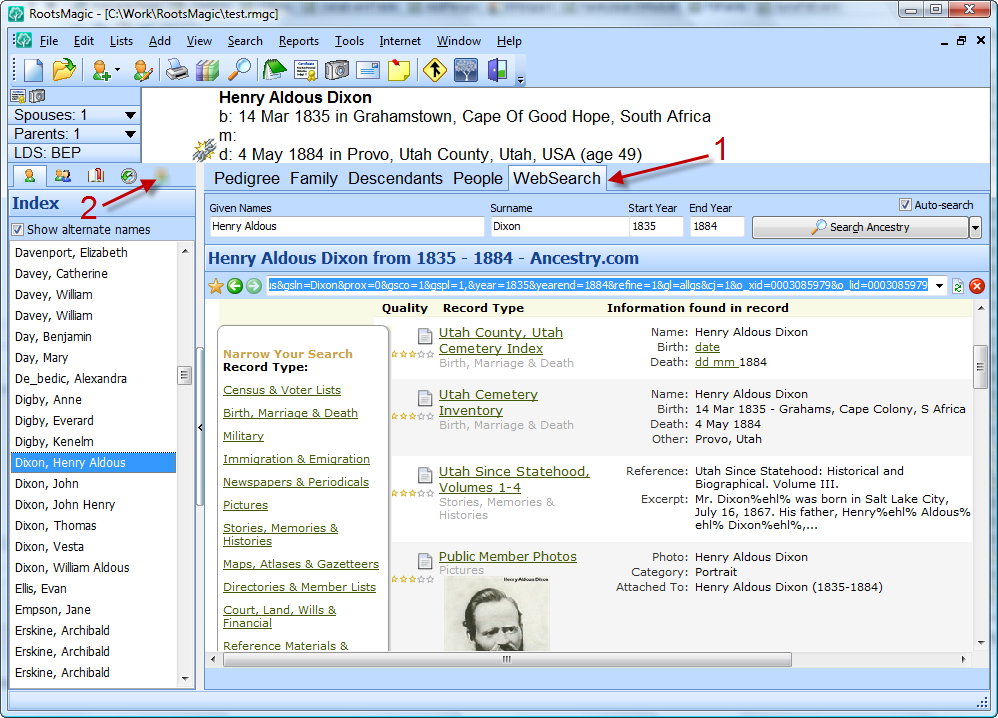Click the yellow pinned note icon

pyautogui.click(x=399, y=69)
